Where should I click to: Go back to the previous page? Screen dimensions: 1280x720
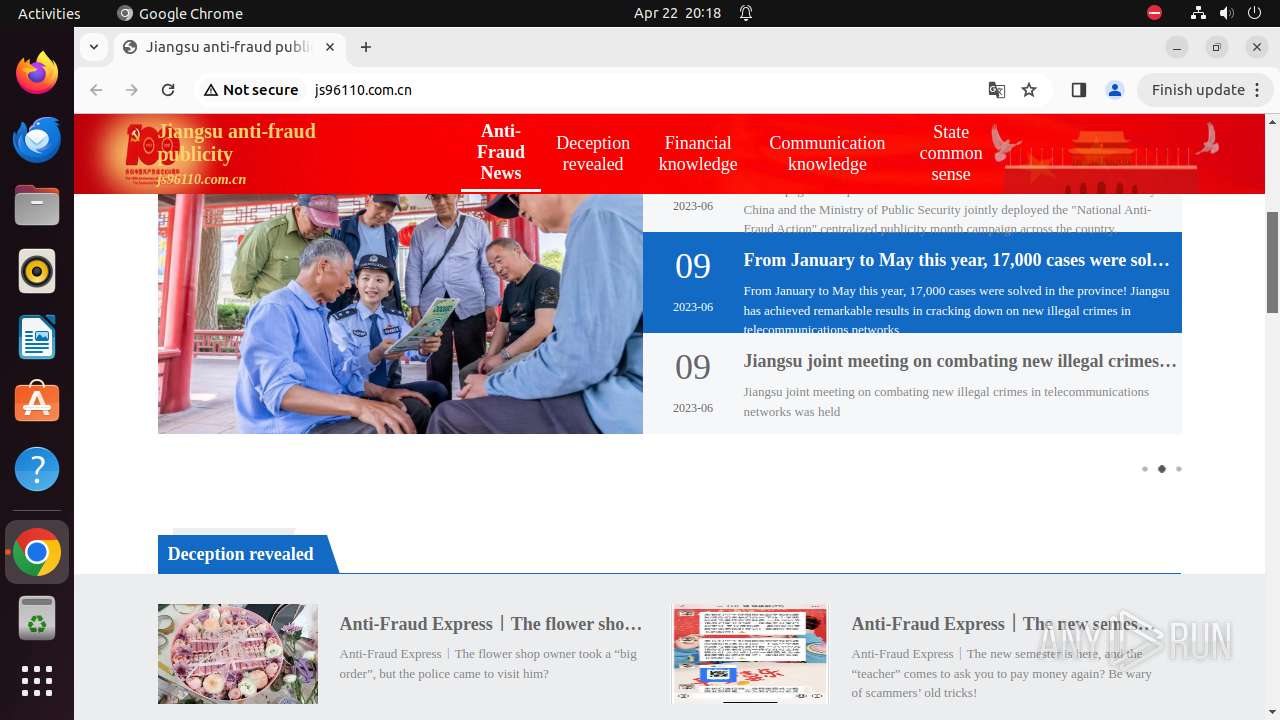tap(96, 90)
